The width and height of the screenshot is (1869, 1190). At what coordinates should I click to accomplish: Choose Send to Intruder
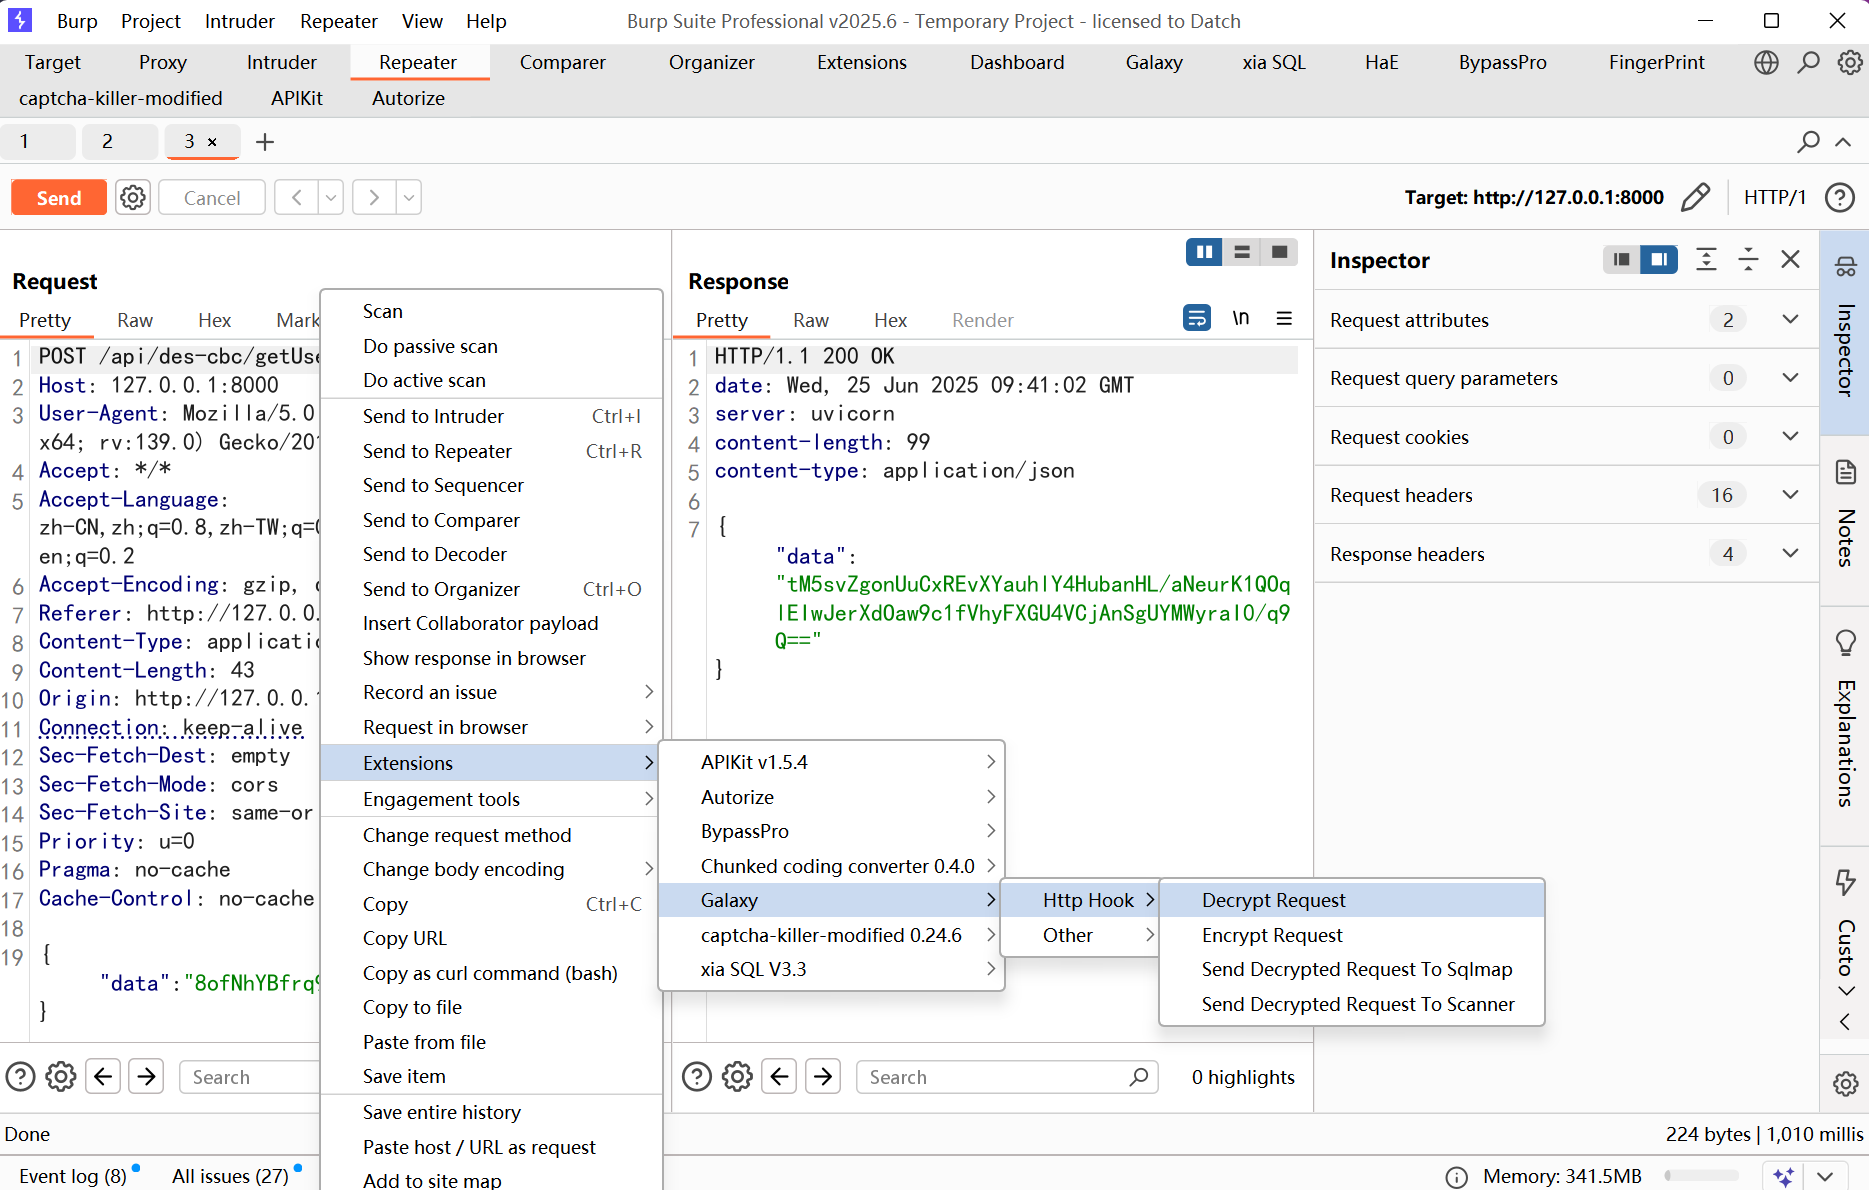491,416
